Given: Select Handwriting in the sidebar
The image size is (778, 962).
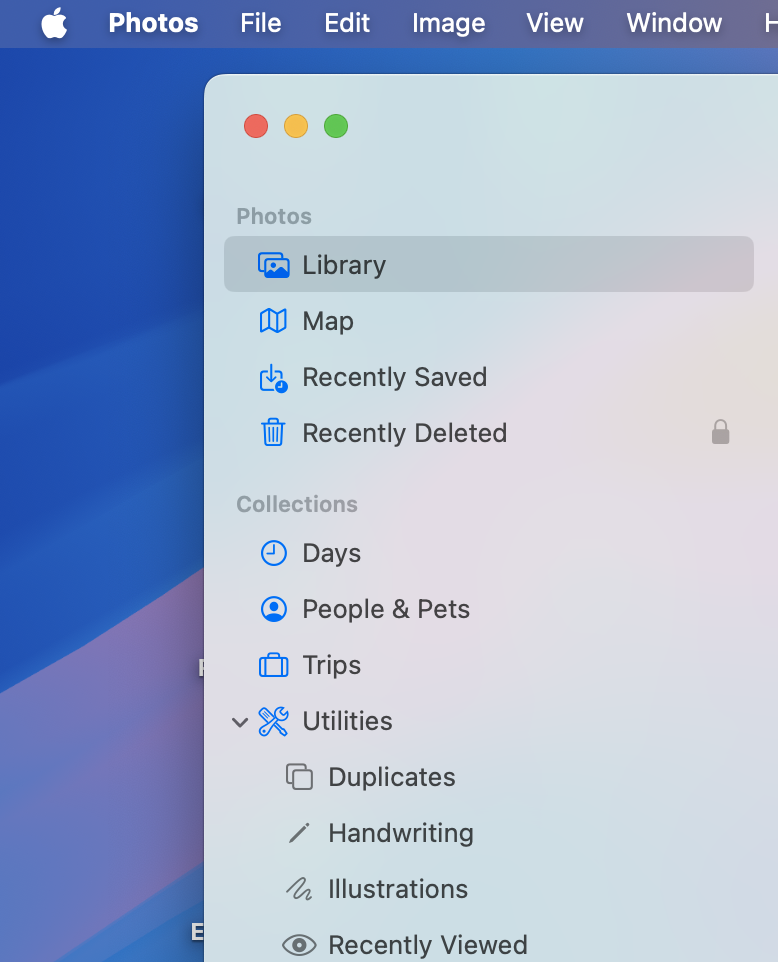Looking at the screenshot, I should [400, 833].
